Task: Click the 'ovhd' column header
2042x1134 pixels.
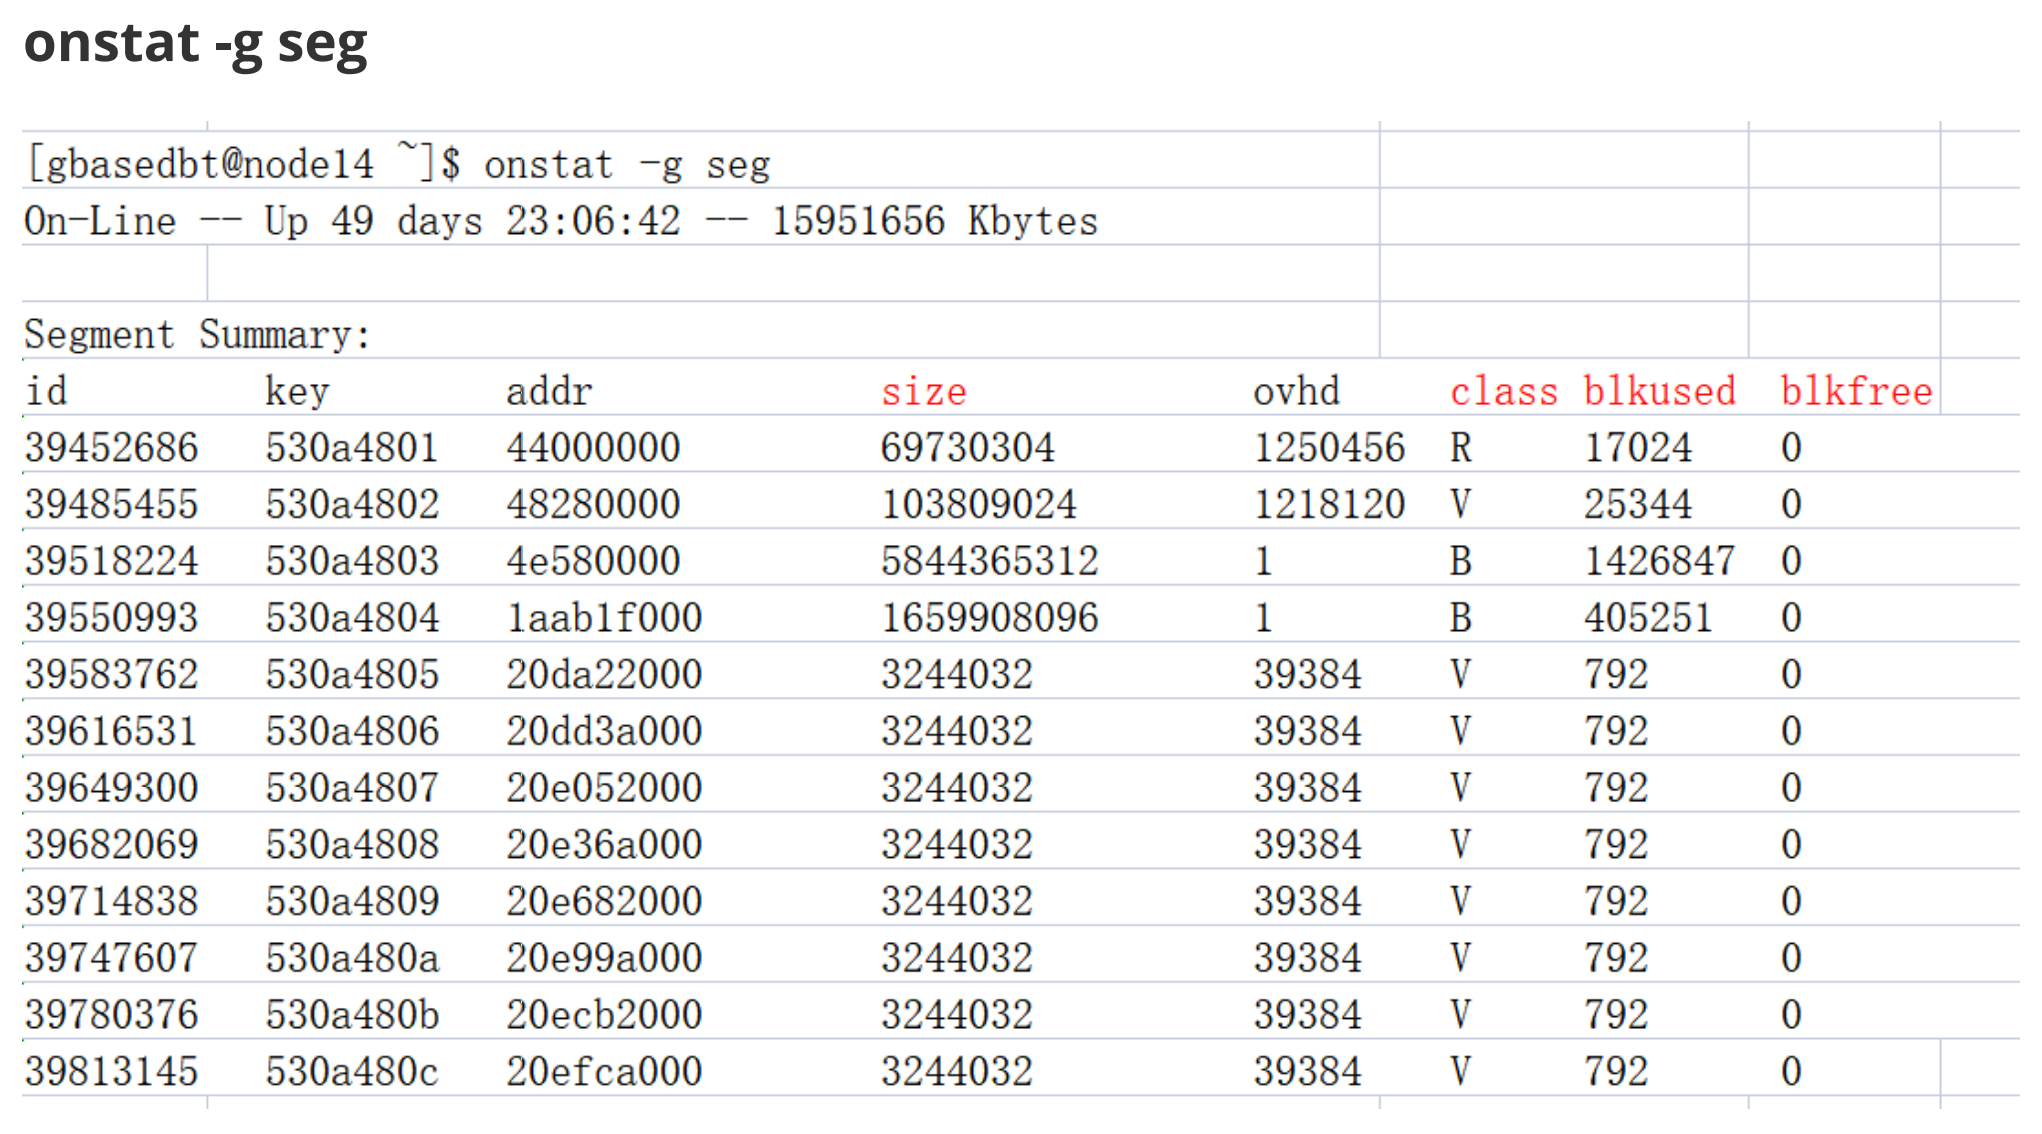Action: coord(1296,391)
